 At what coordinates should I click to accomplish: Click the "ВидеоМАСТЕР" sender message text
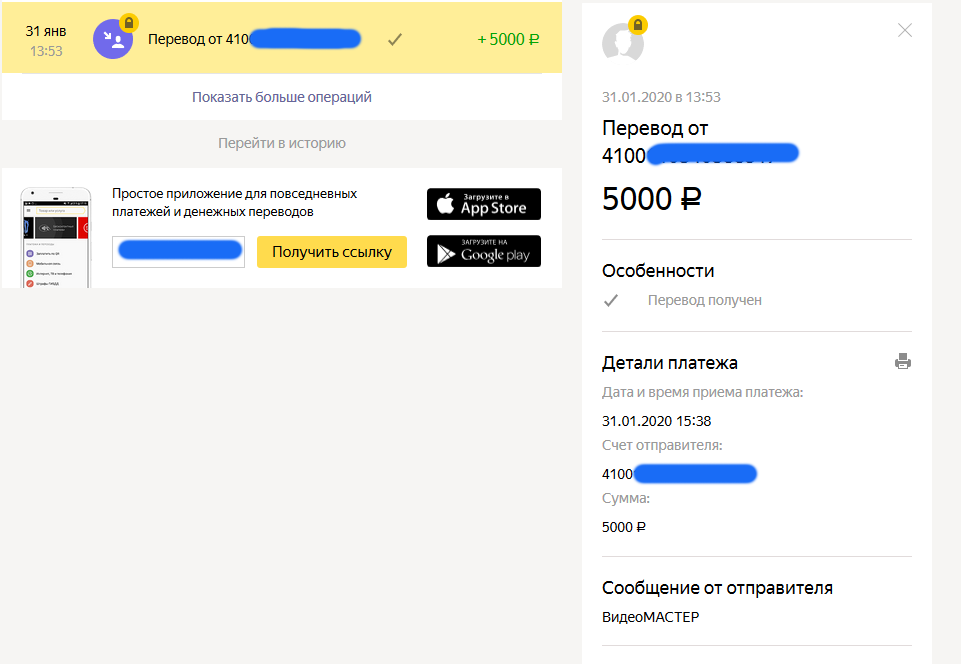coord(651,617)
